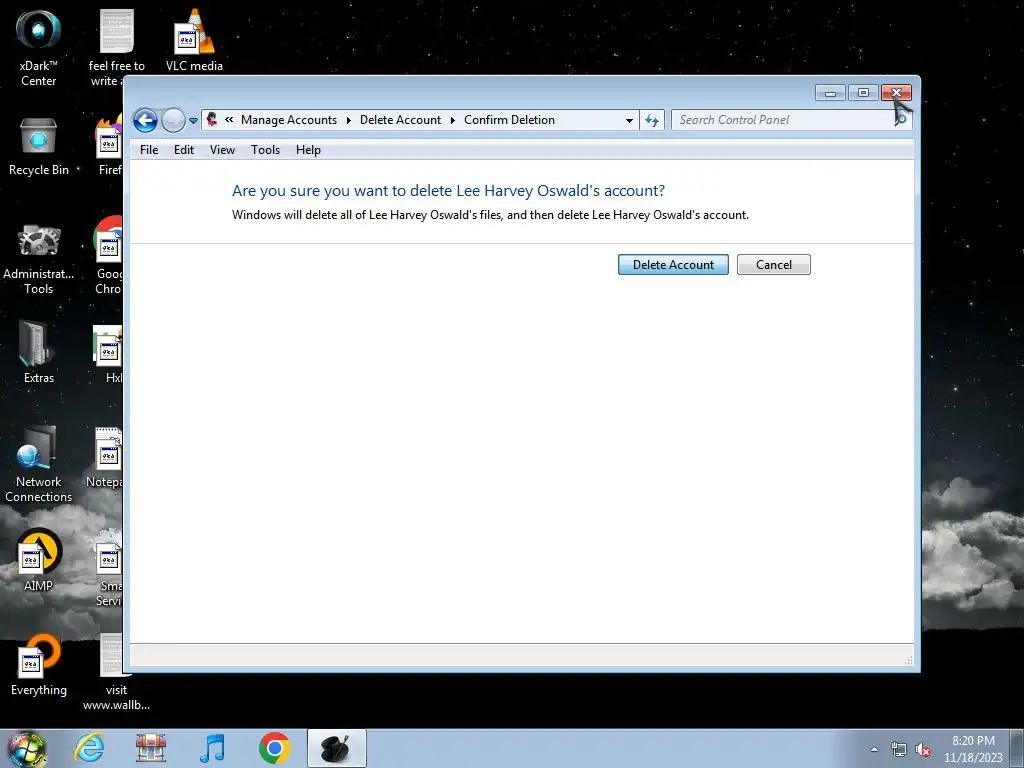The height and width of the screenshot is (768, 1024).
Task: Close the Control Panel window
Action: coord(896,93)
